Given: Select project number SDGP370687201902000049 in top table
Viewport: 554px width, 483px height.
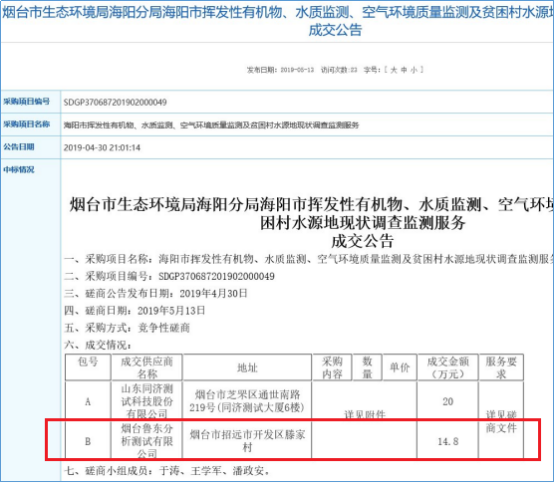Looking at the screenshot, I should pos(115,102).
